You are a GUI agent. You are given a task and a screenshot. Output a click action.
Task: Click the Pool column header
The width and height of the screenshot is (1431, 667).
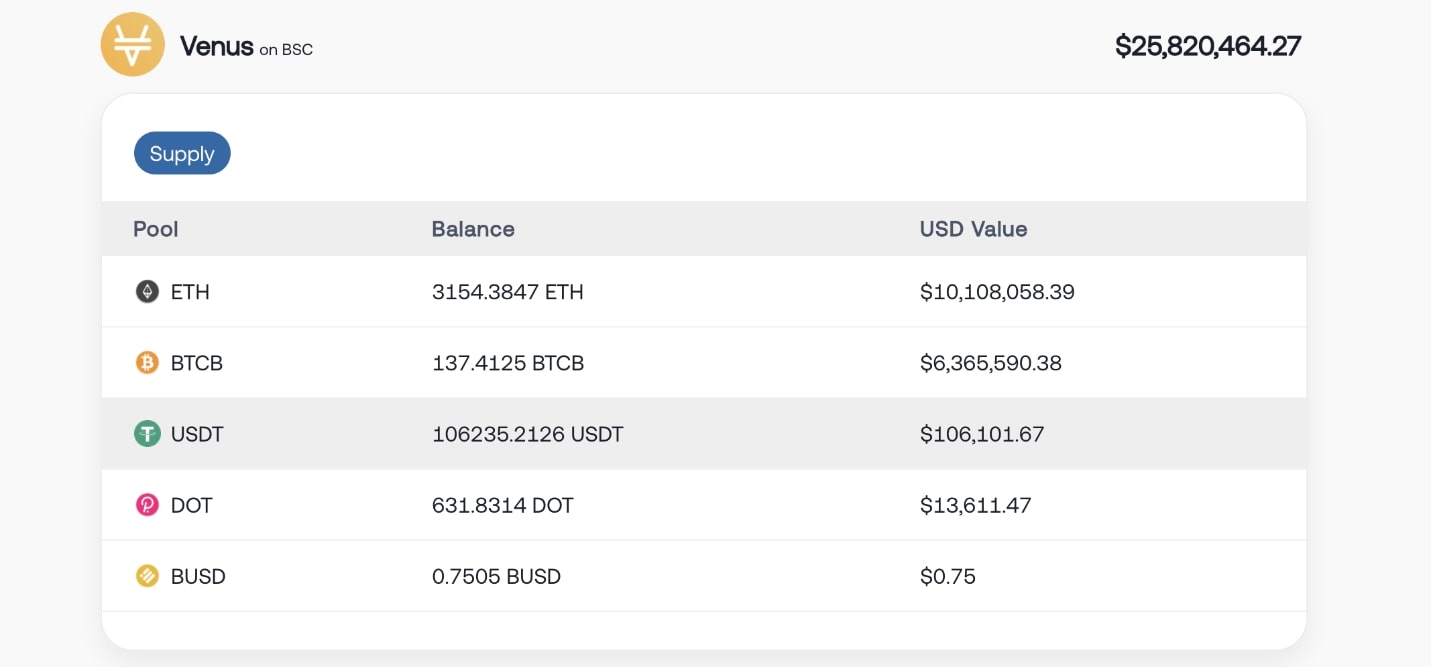click(156, 229)
